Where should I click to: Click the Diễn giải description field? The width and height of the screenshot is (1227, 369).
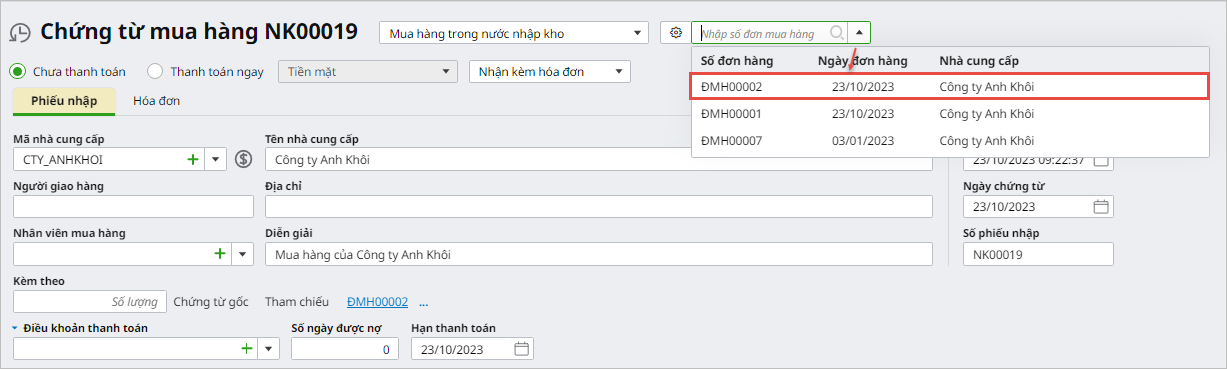pos(598,254)
